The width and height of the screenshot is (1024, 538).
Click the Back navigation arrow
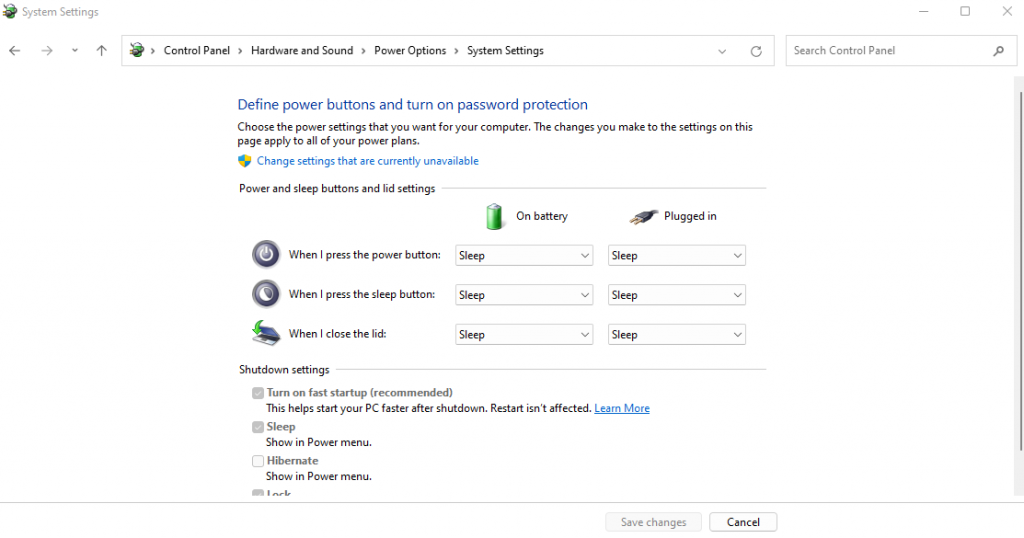[15, 51]
